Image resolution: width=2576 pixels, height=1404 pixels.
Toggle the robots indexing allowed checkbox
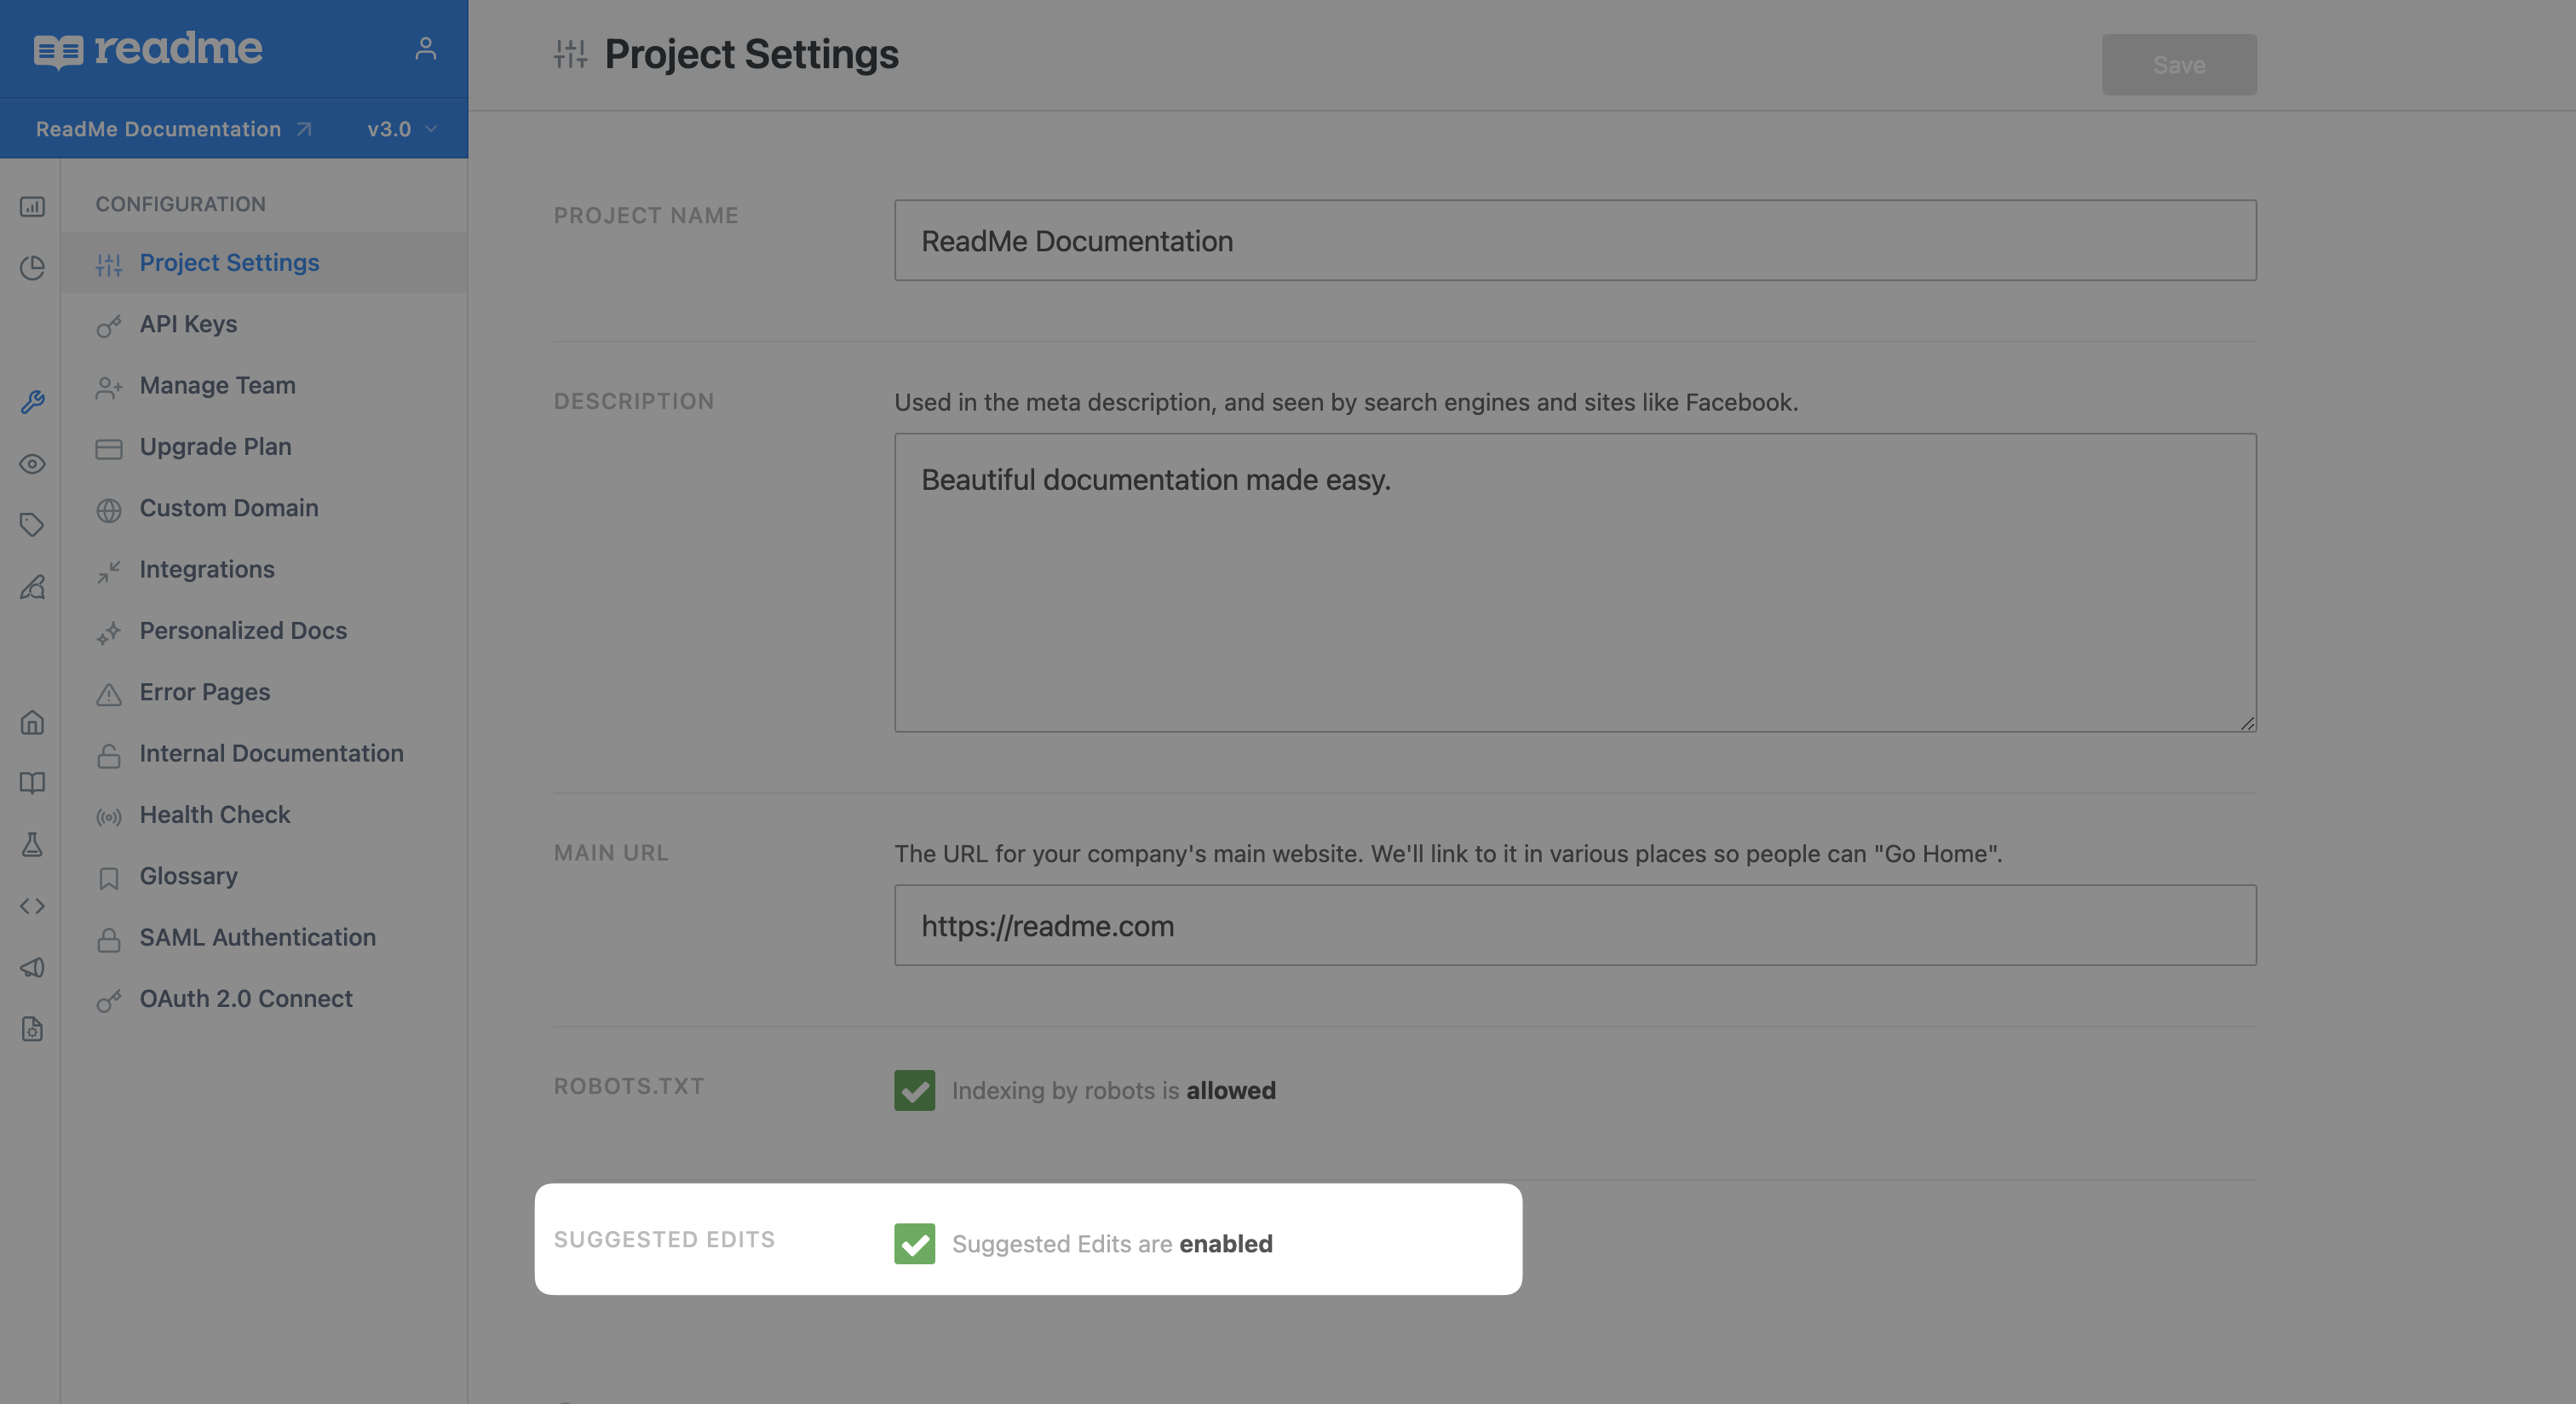click(914, 1090)
